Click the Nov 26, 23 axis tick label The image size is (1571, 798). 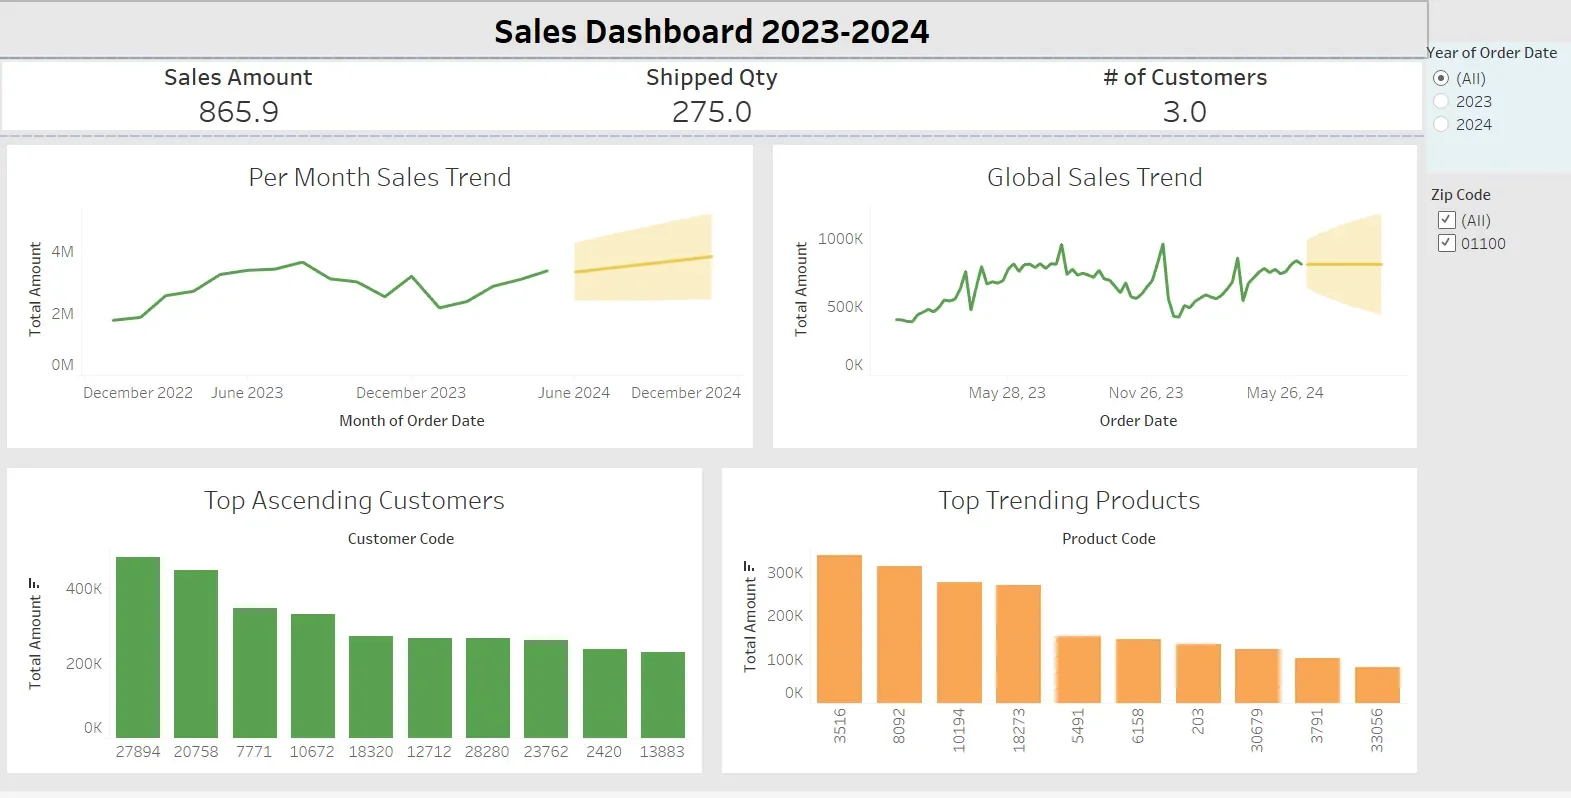(x=1146, y=393)
